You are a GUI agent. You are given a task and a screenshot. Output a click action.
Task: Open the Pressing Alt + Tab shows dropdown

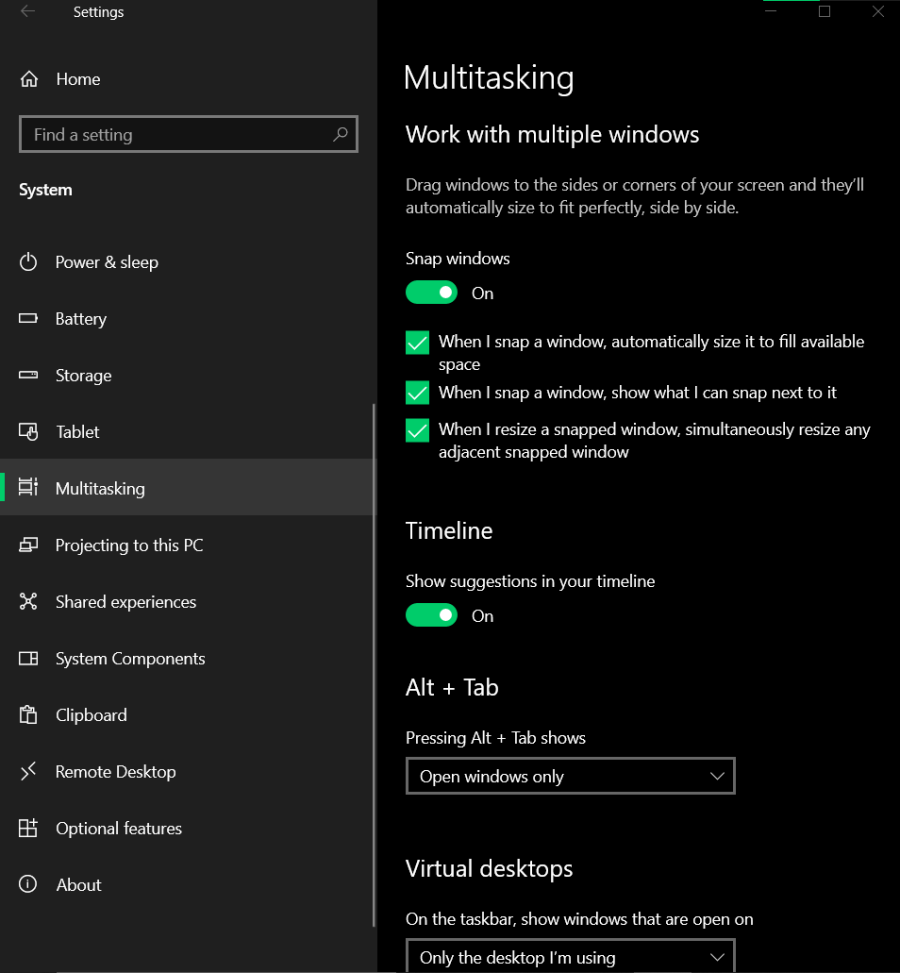point(570,776)
